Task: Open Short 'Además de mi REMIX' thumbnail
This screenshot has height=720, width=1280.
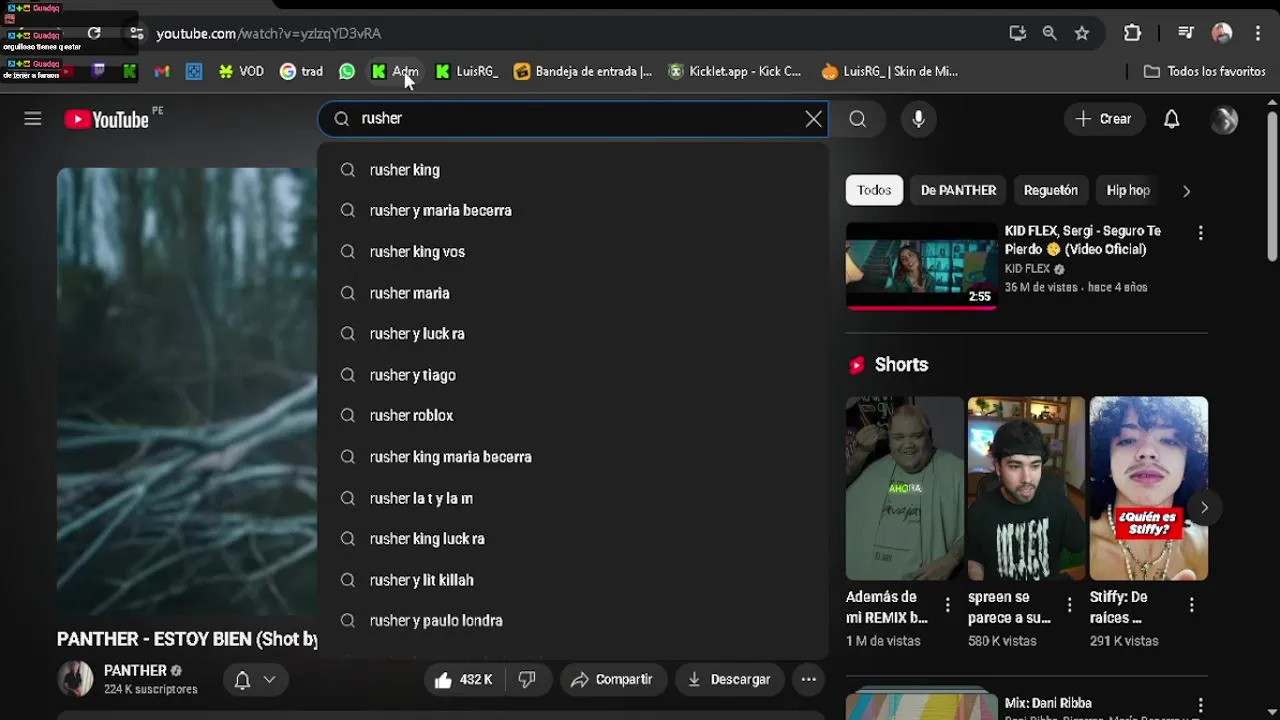Action: 904,488
